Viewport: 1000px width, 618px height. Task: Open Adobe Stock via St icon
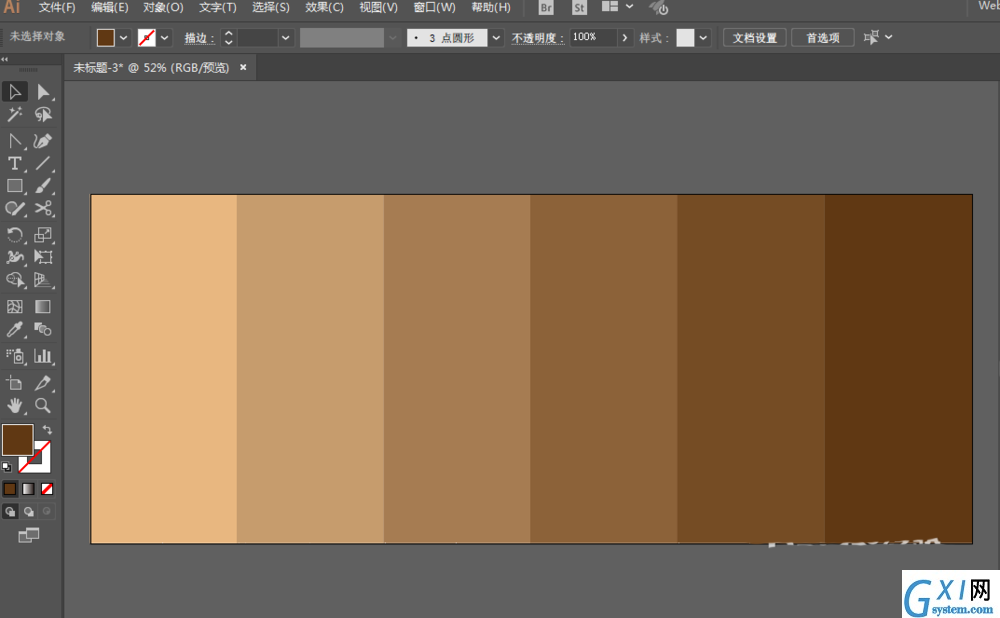click(x=579, y=8)
